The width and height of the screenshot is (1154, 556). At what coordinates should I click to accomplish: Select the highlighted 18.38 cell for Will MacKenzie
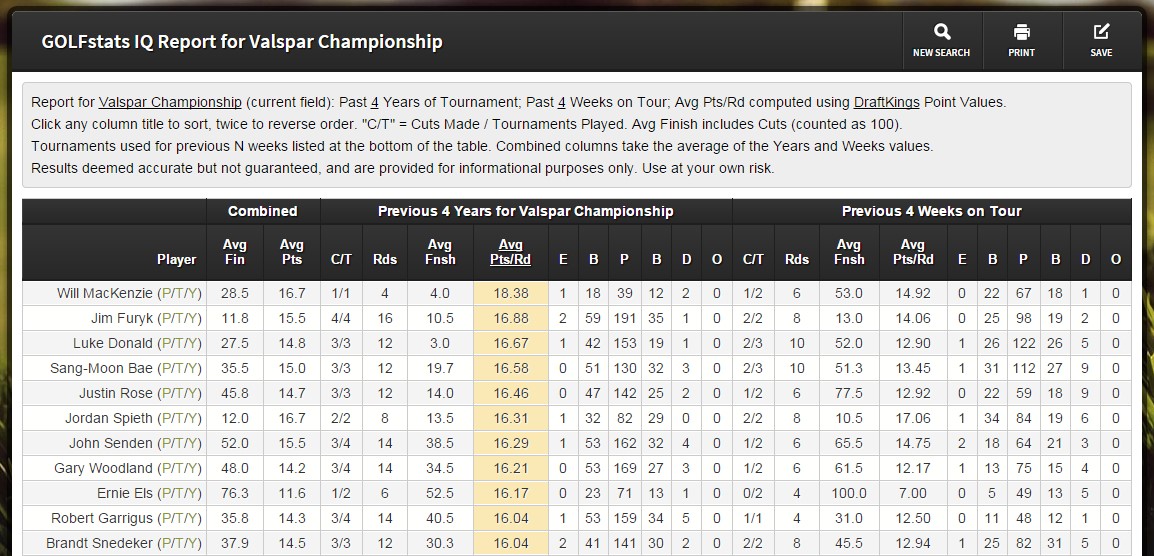coord(511,294)
